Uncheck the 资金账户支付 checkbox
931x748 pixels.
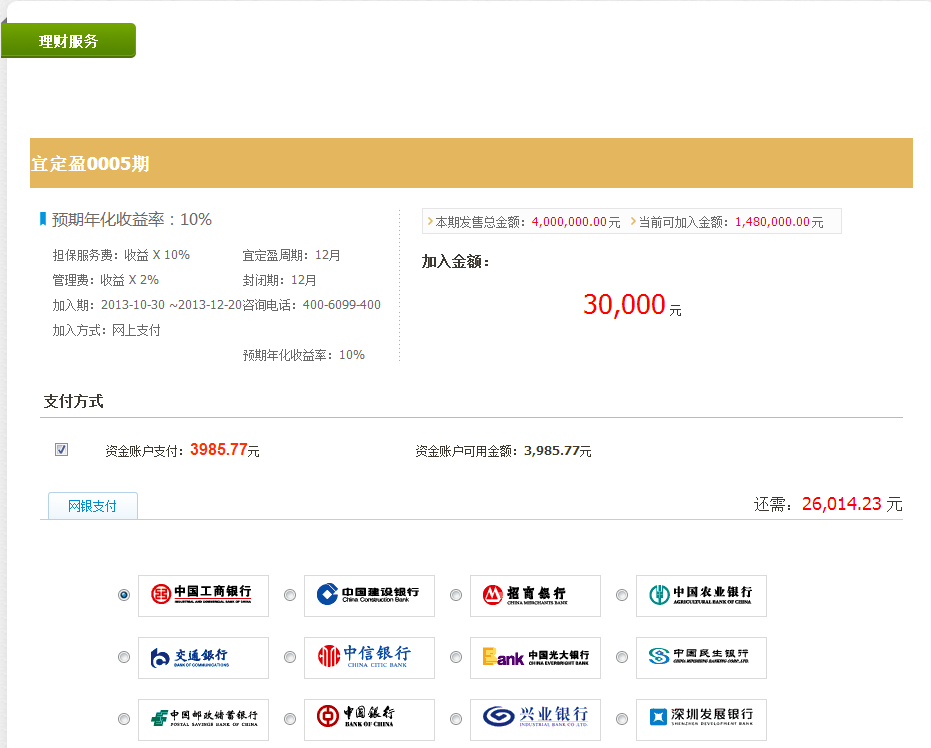[x=61, y=450]
